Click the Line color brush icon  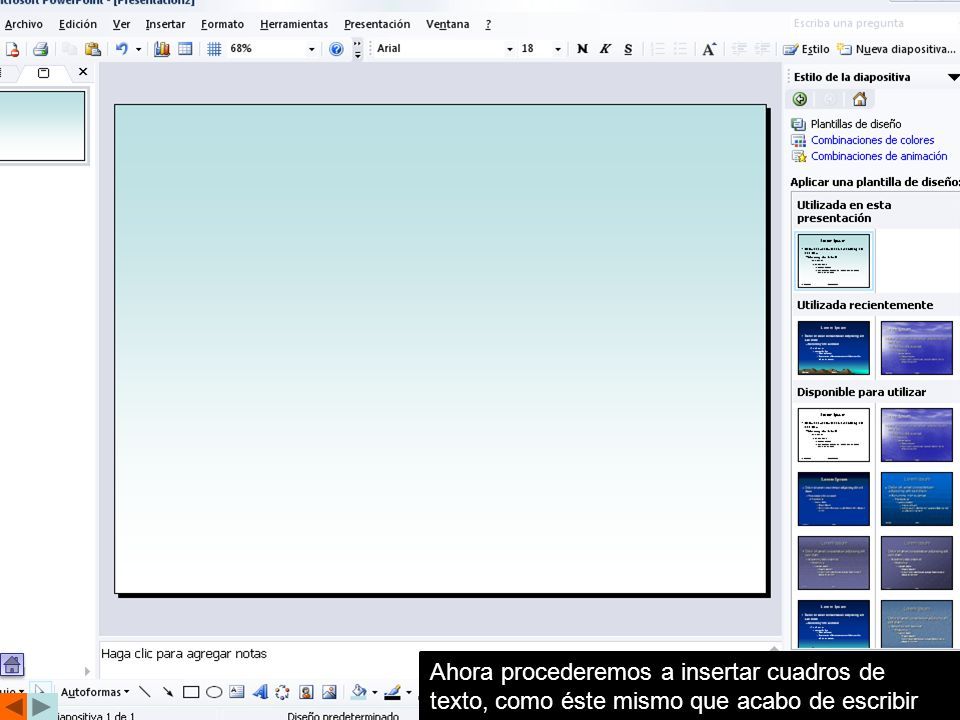coord(392,692)
